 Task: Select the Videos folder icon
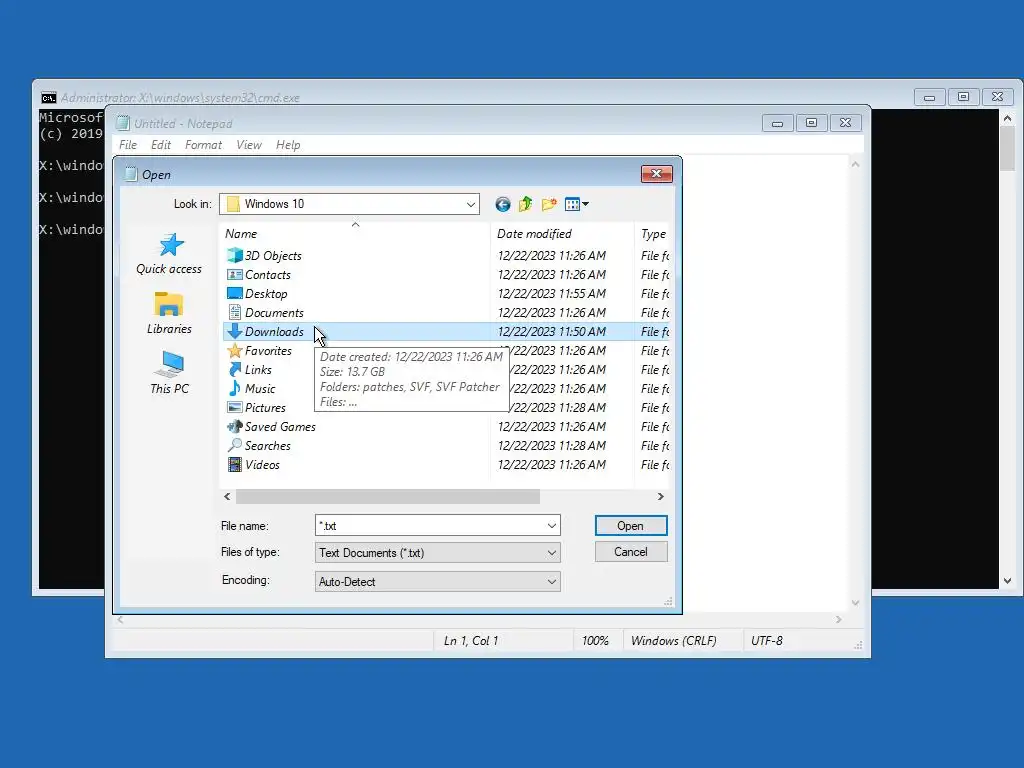pyautogui.click(x=234, y=464)
